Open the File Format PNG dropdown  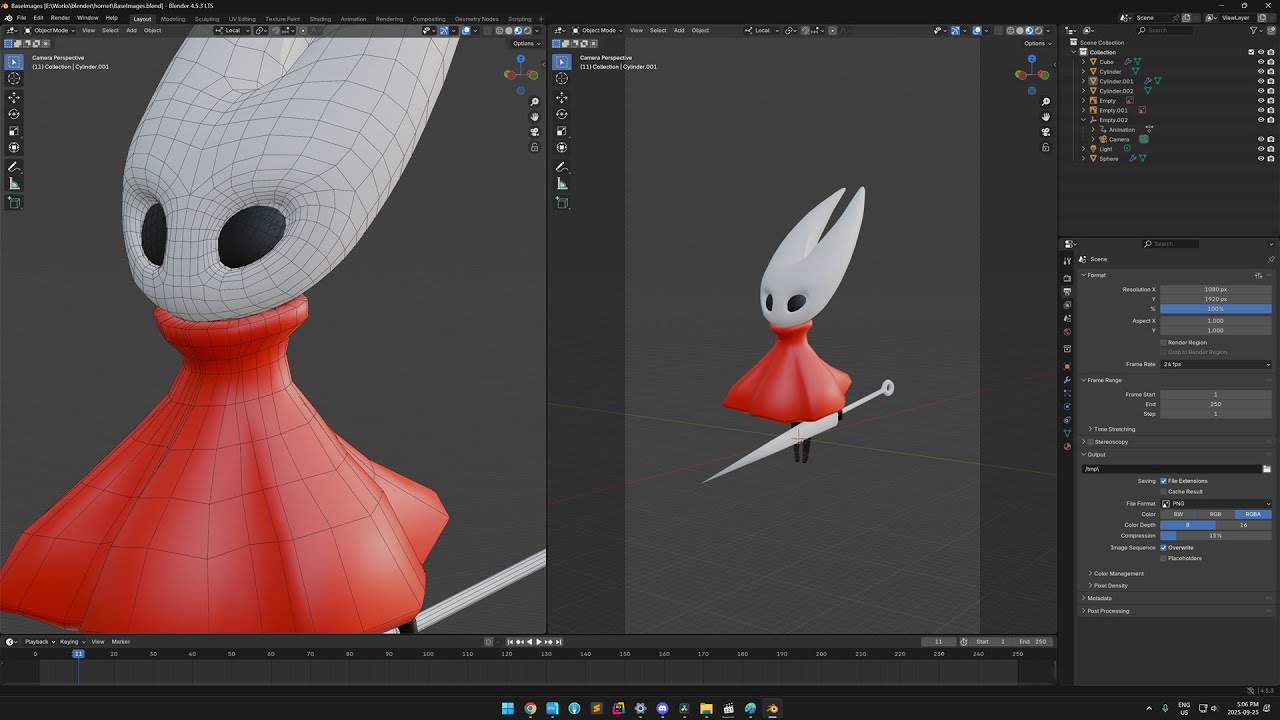click(1216, 504)
